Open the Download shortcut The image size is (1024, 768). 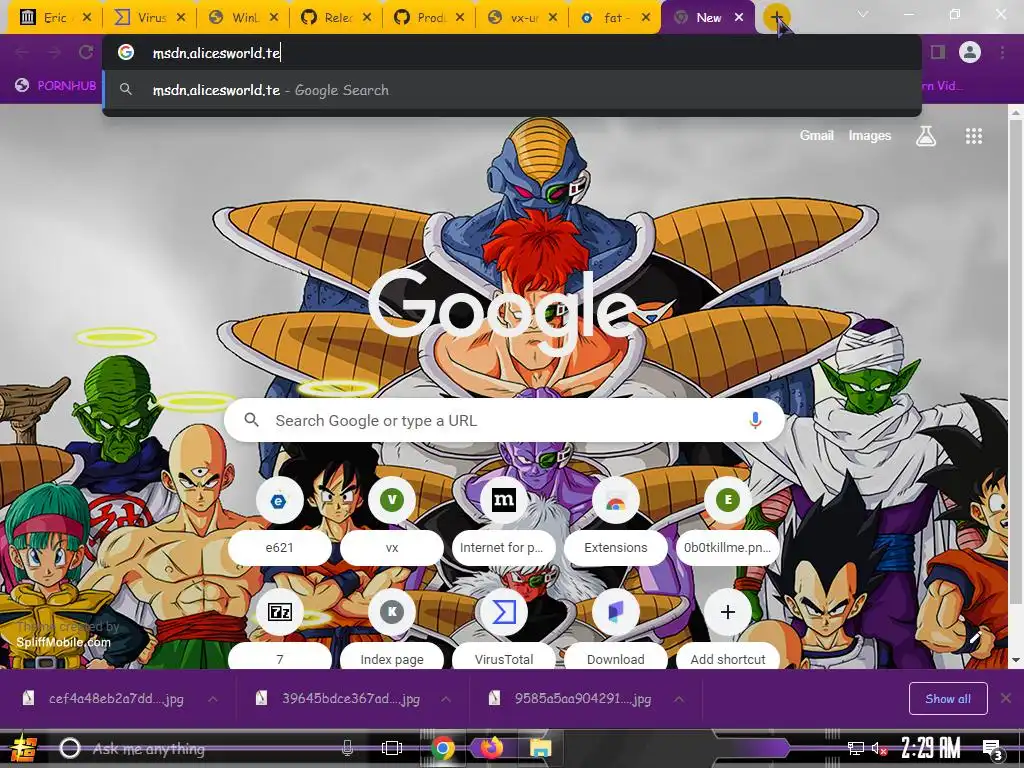click(616, 630)
